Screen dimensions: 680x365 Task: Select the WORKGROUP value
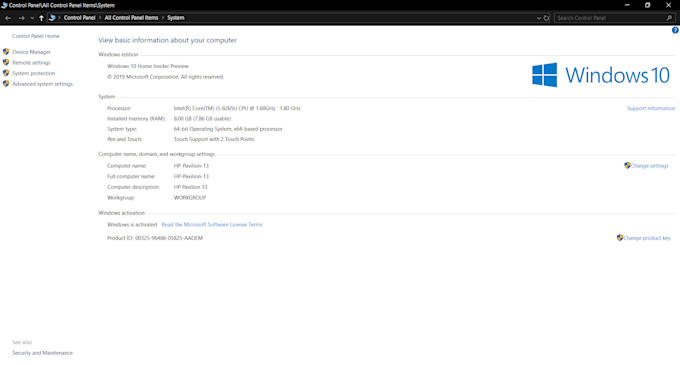(190, 198)
